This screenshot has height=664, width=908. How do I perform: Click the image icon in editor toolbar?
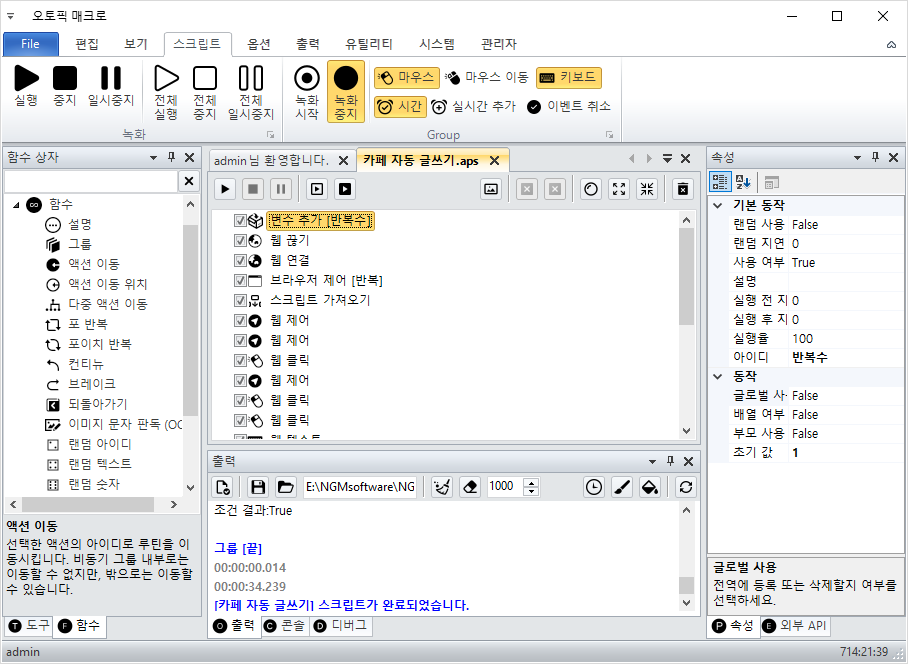(x=491, y=189)
